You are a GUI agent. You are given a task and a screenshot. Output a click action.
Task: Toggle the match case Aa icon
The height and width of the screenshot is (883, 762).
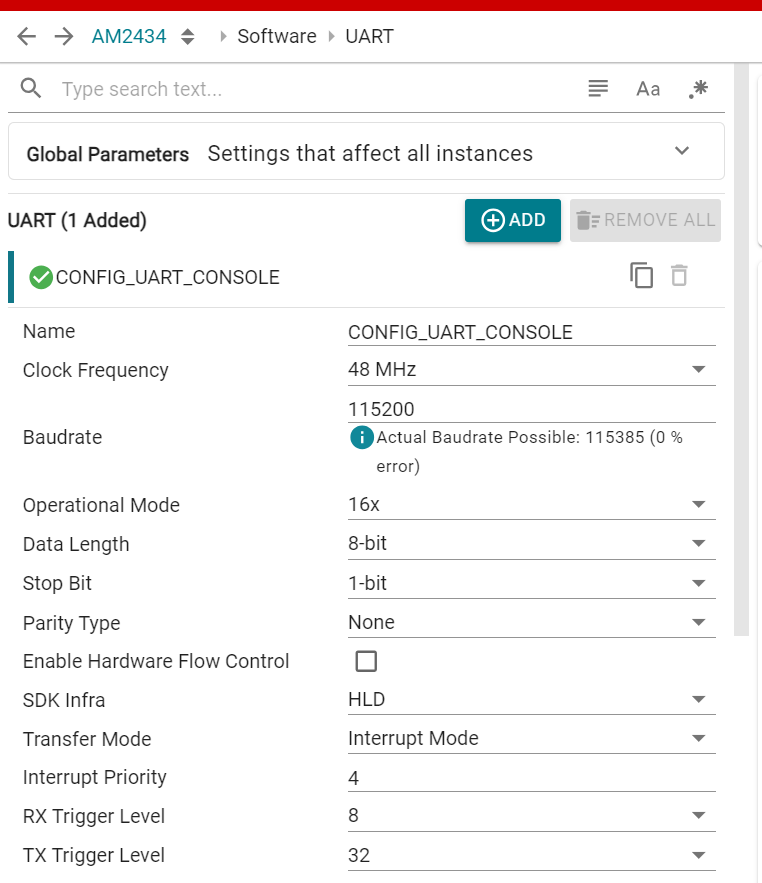[x=648, y=89]
